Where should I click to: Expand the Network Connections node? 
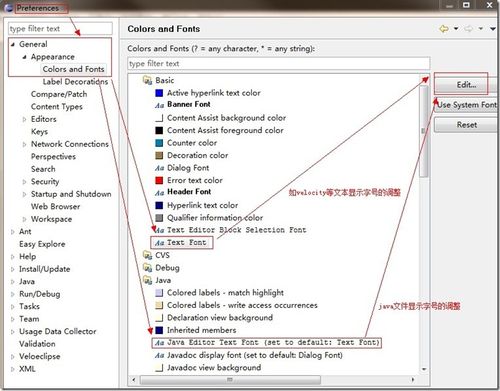point(24,144)
